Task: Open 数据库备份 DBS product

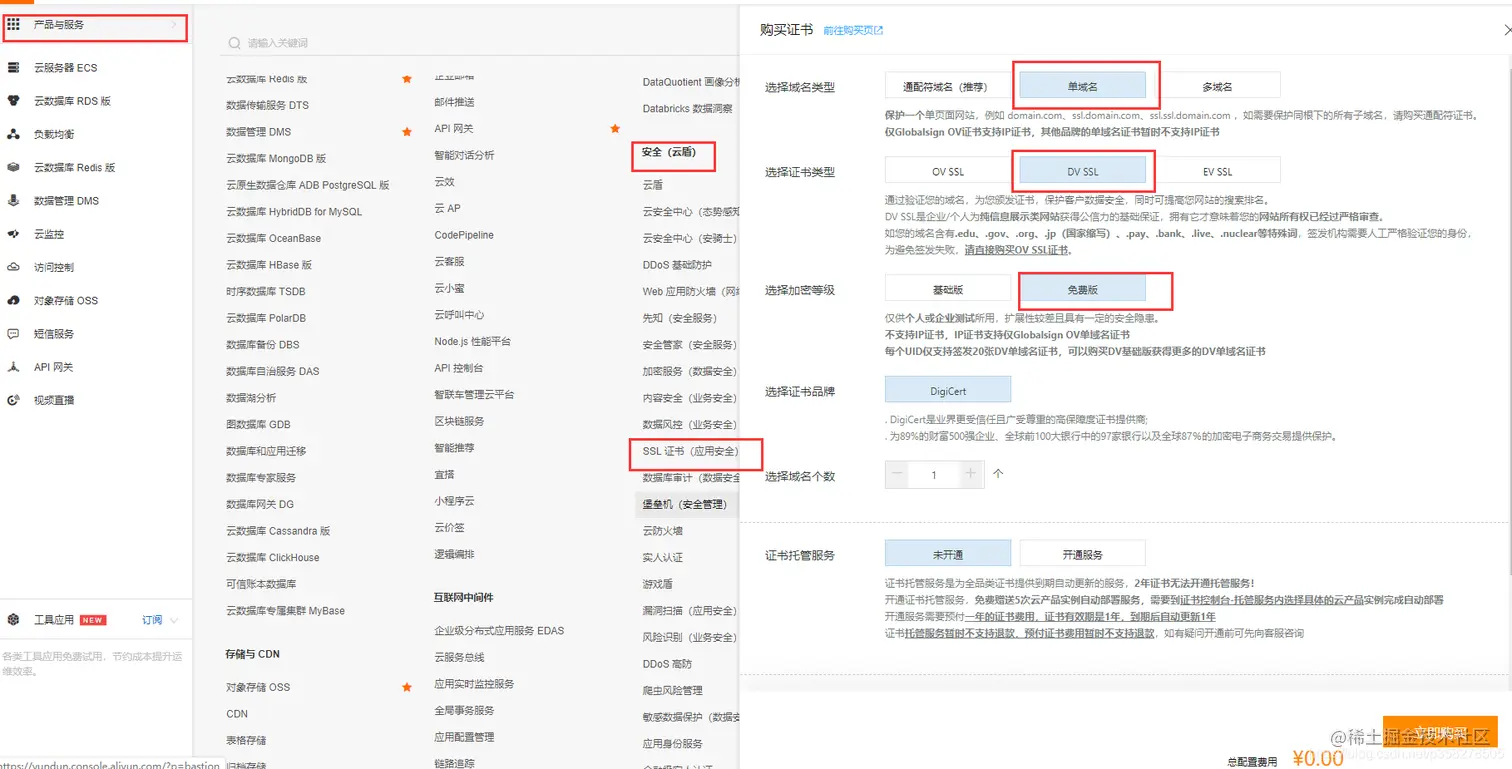Action: click(x=262, y=345)
